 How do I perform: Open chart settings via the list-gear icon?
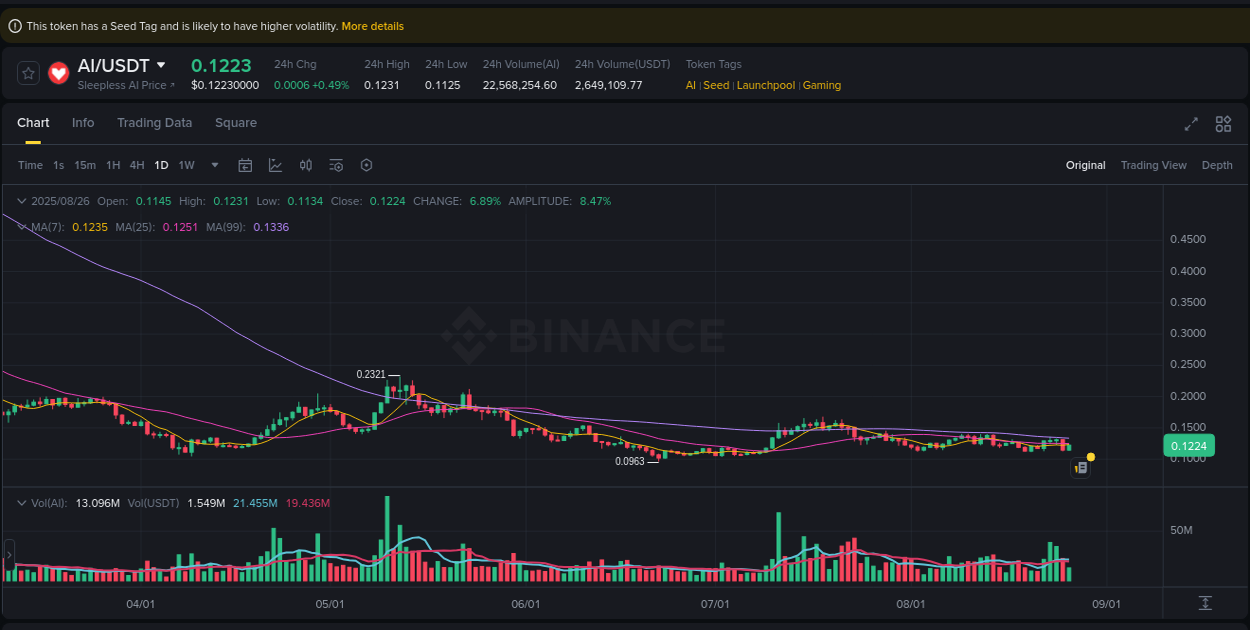336,165
